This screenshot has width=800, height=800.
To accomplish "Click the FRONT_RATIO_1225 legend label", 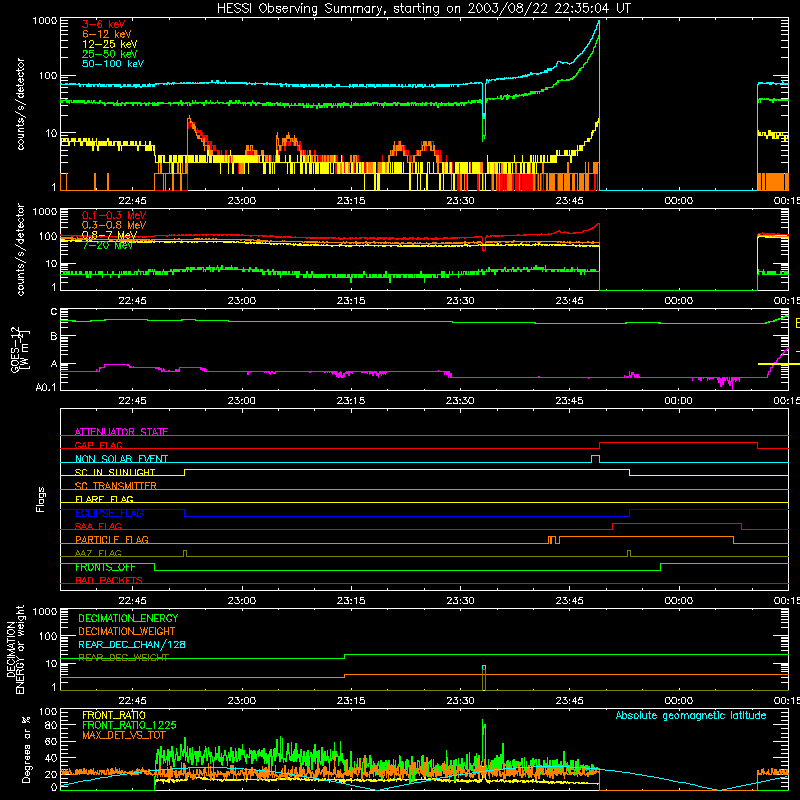I will coord(129,725).
